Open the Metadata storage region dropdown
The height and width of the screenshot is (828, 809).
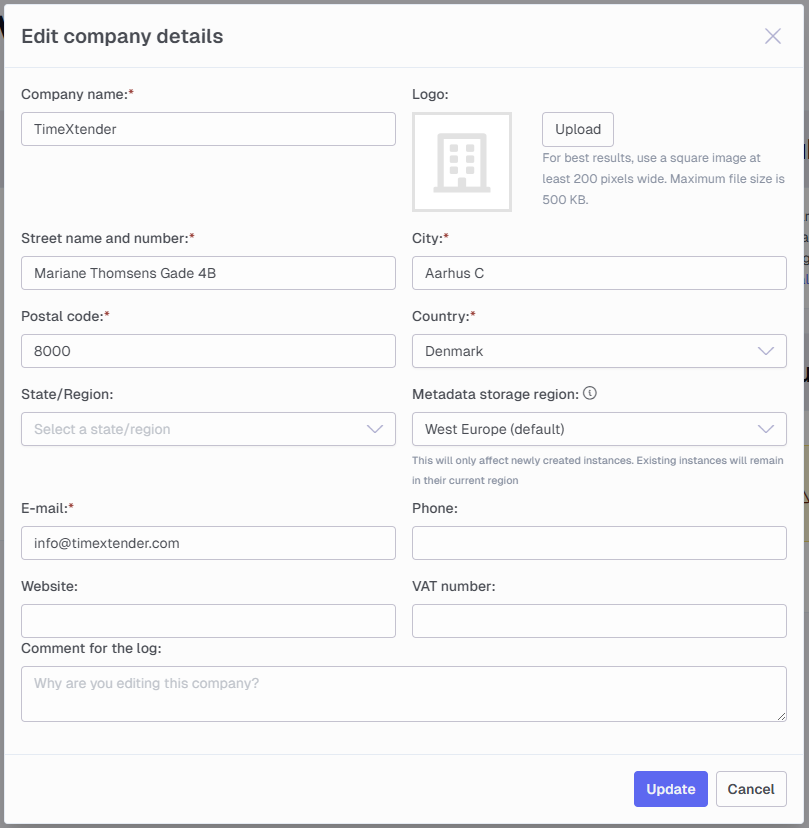[599, 429]
